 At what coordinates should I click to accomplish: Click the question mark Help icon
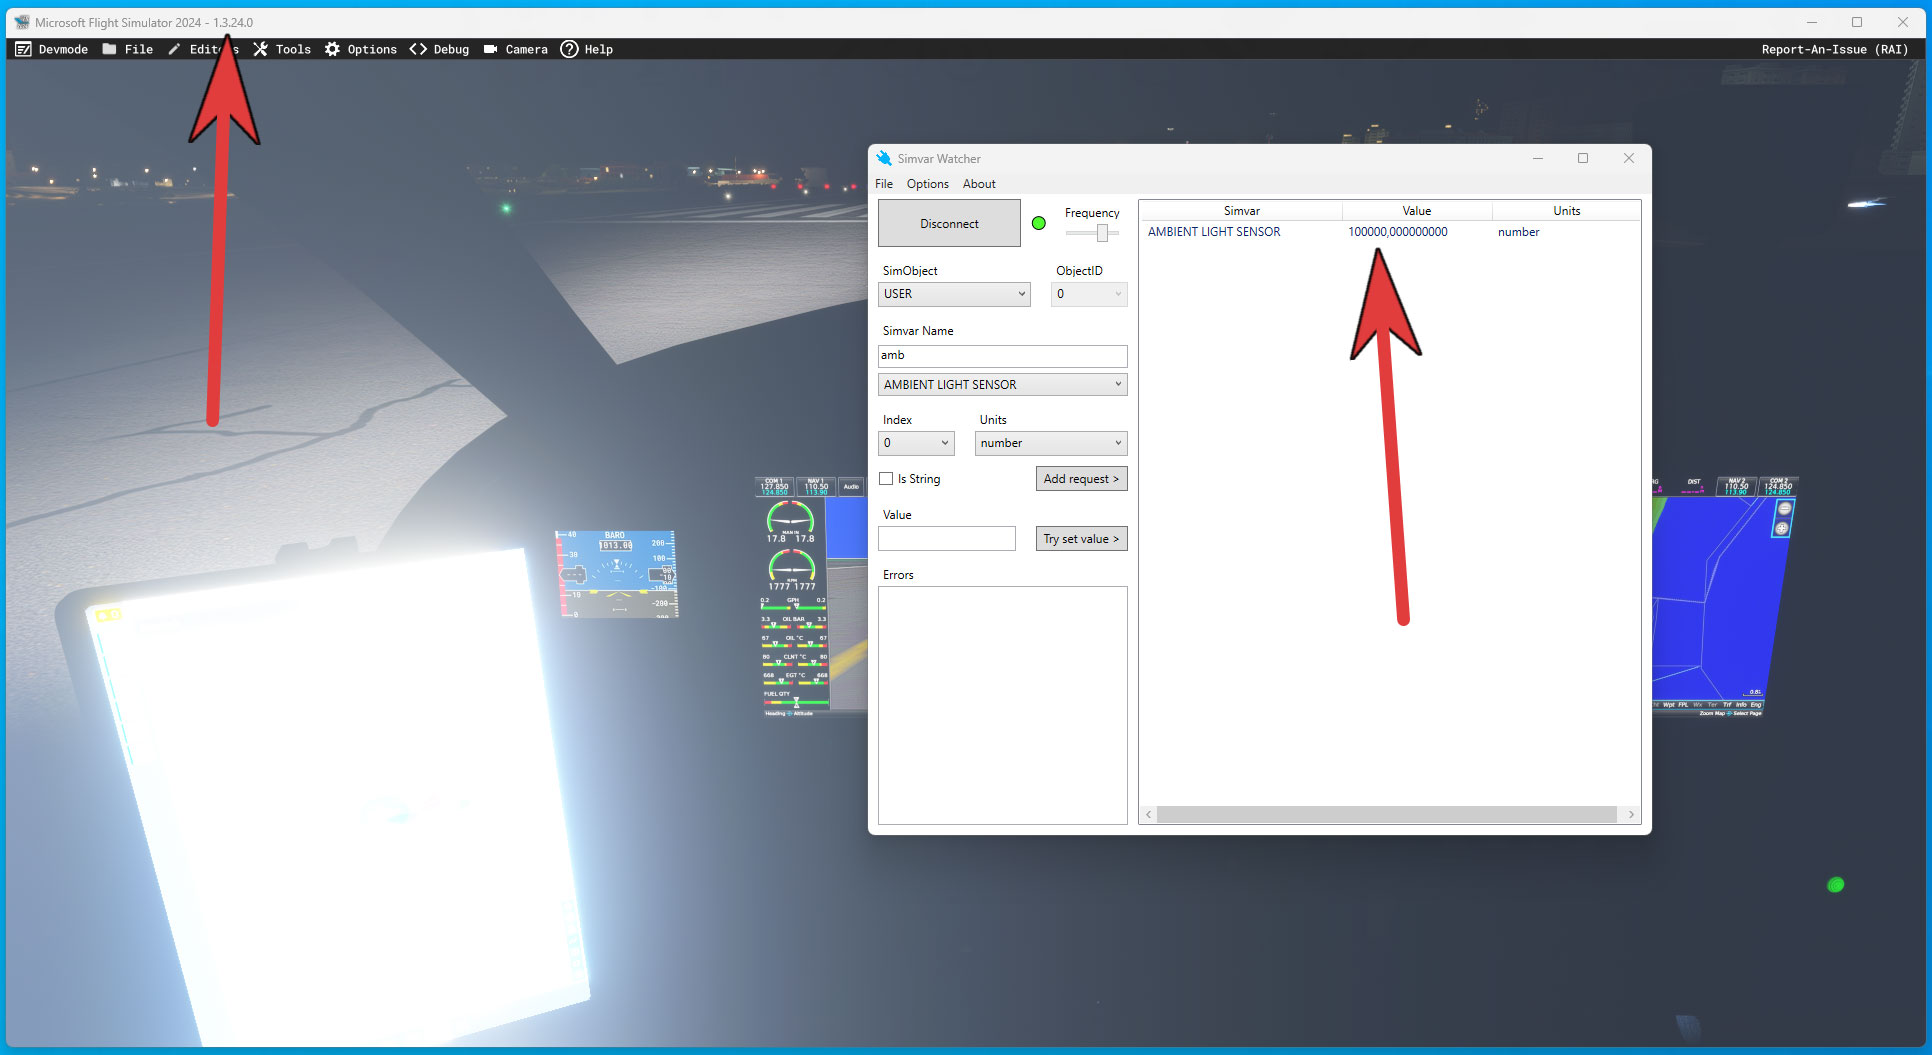tap(569, 49)
